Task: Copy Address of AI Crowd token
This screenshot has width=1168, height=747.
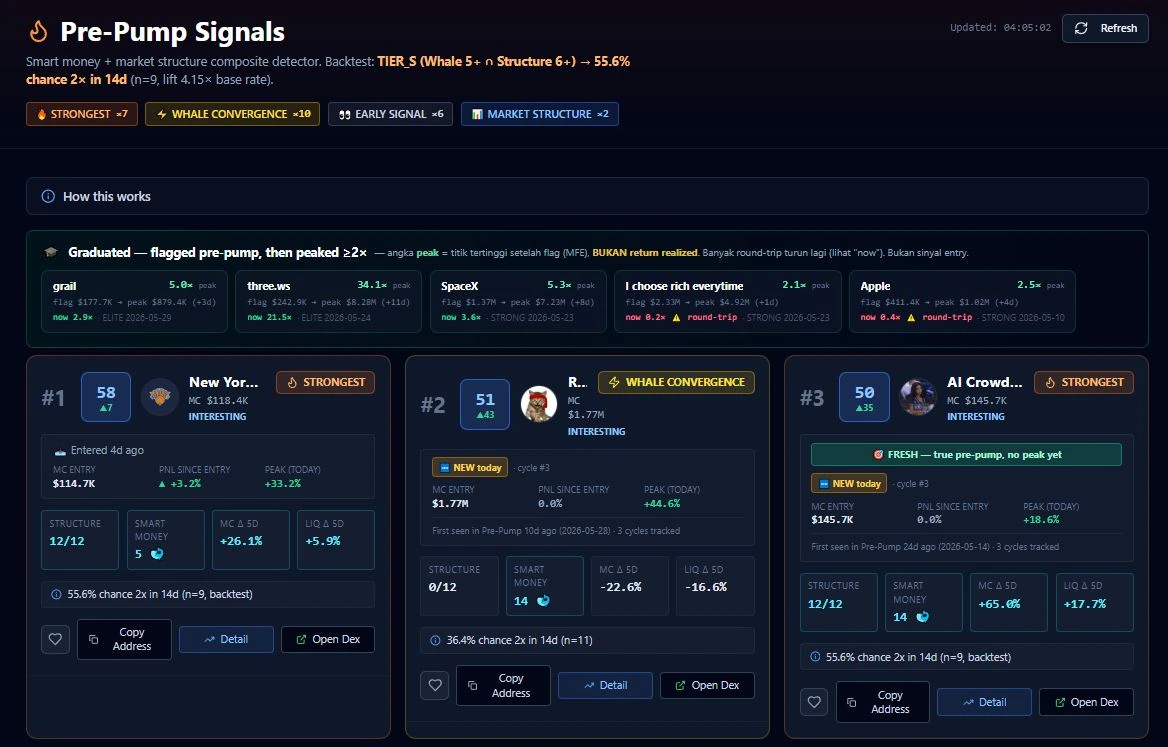Action: pyautogui.click(x=883, y=702)
